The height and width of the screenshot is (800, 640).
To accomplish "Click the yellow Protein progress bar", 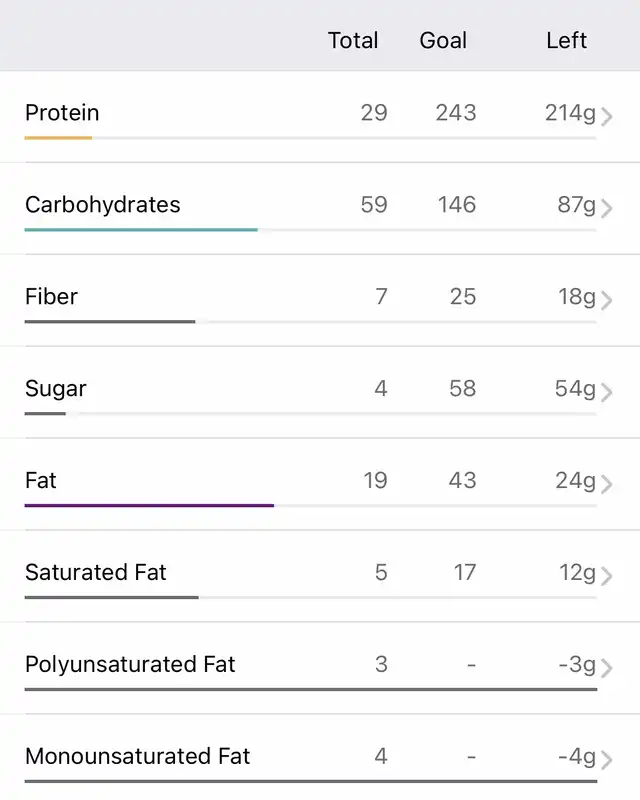I will point(58,138).
